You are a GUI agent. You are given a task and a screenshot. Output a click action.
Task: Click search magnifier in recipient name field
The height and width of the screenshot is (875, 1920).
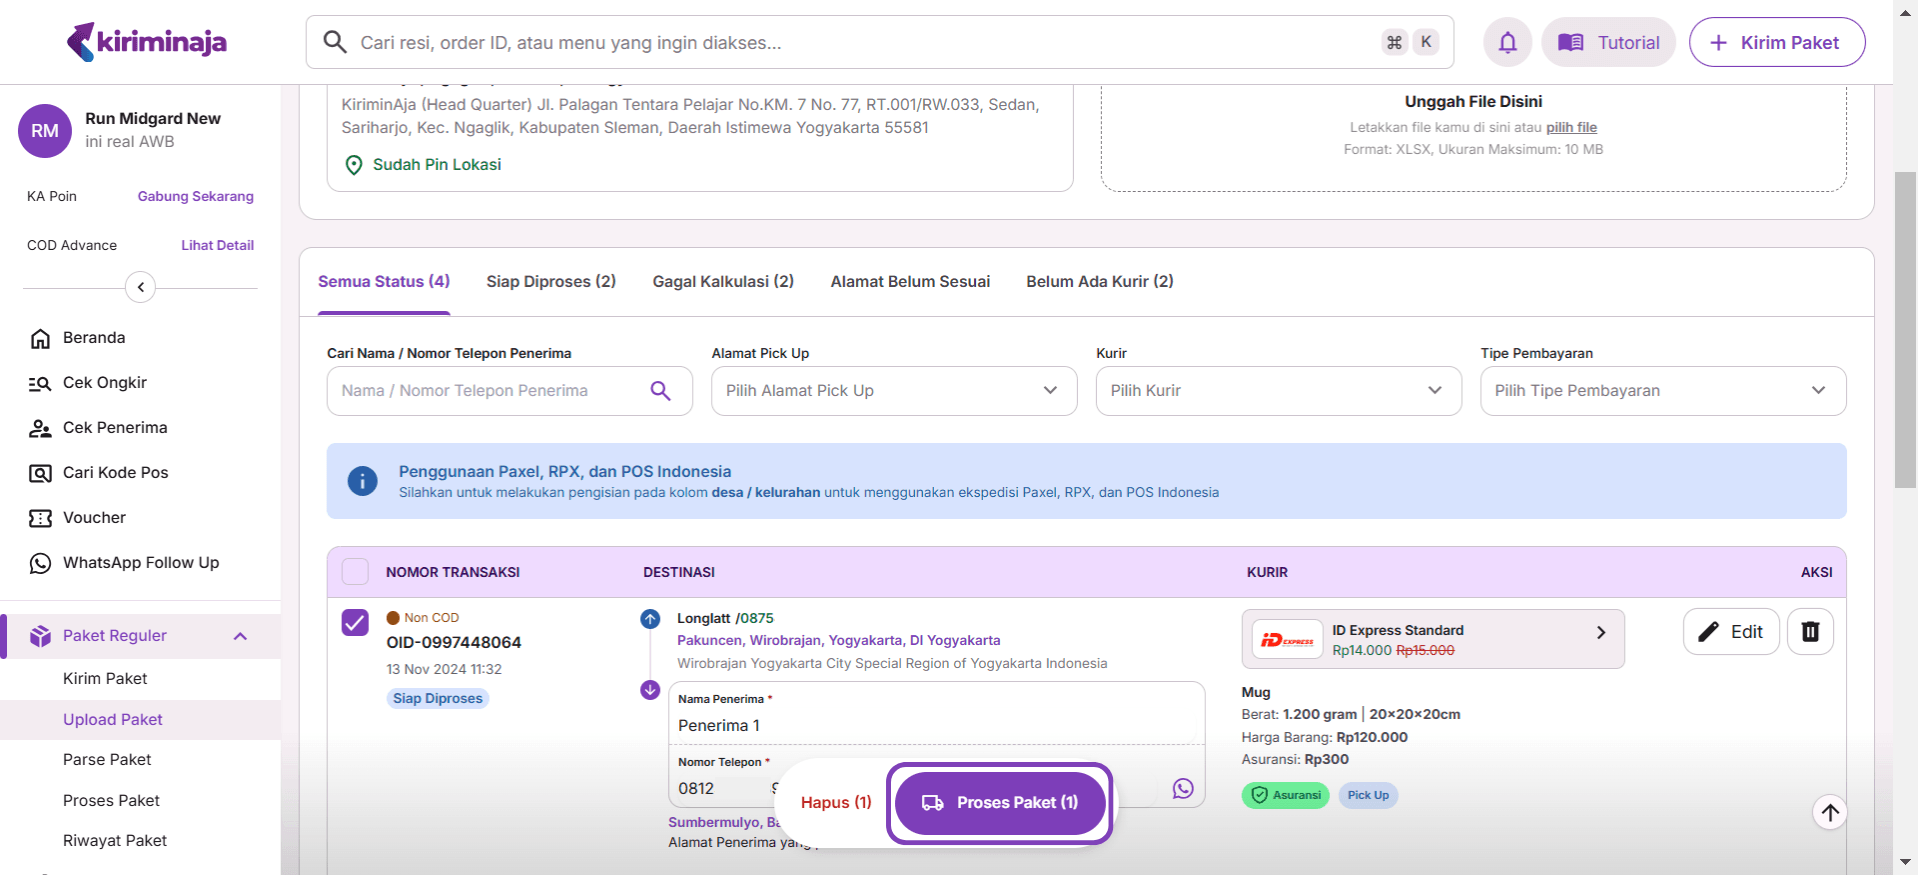point(660,391)
